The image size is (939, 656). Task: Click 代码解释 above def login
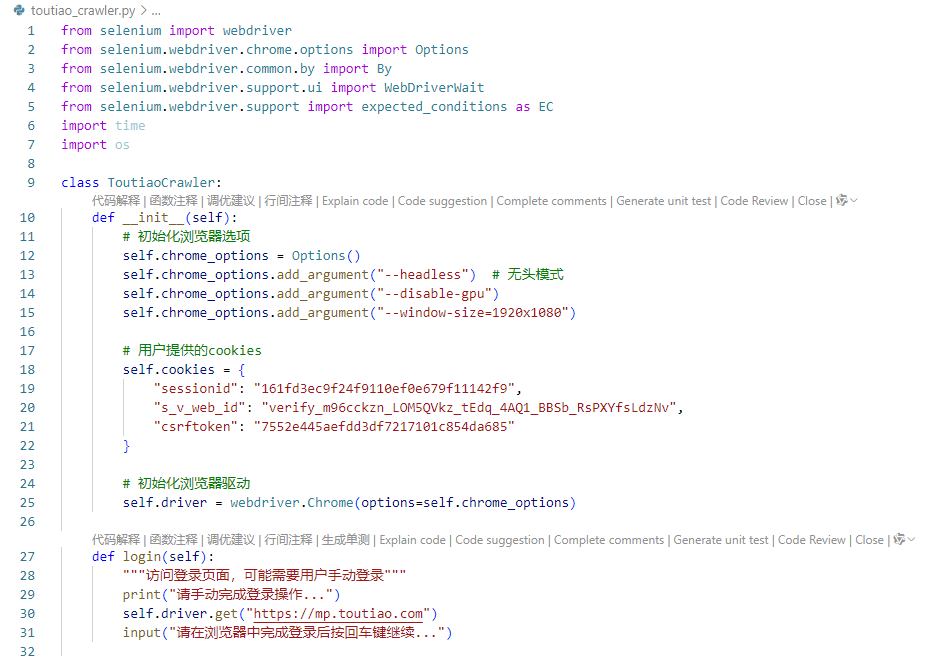pyautogui.click(x=116, y=540)
